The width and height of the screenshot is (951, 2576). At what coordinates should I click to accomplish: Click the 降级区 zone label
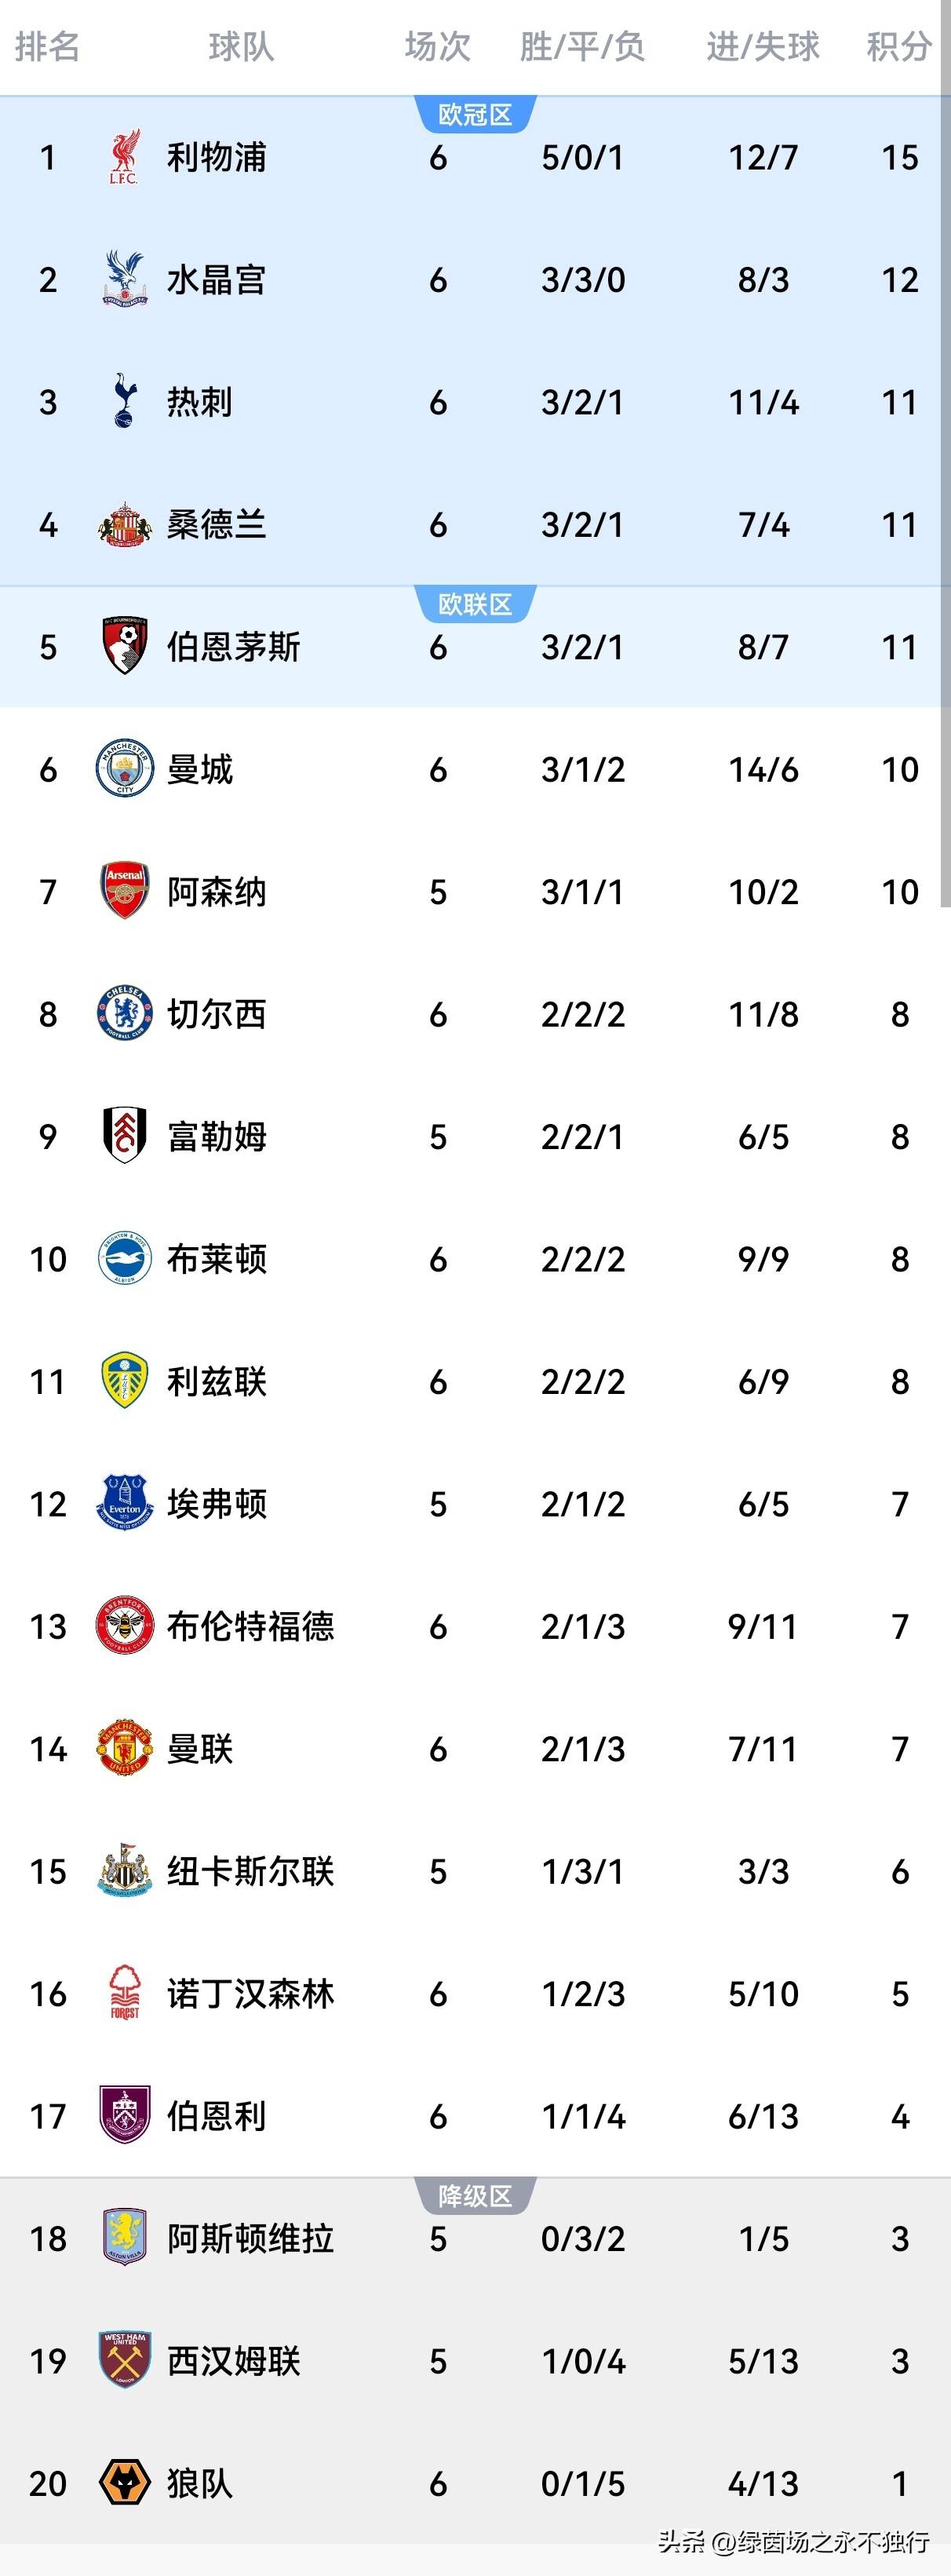coord(475,2196)
